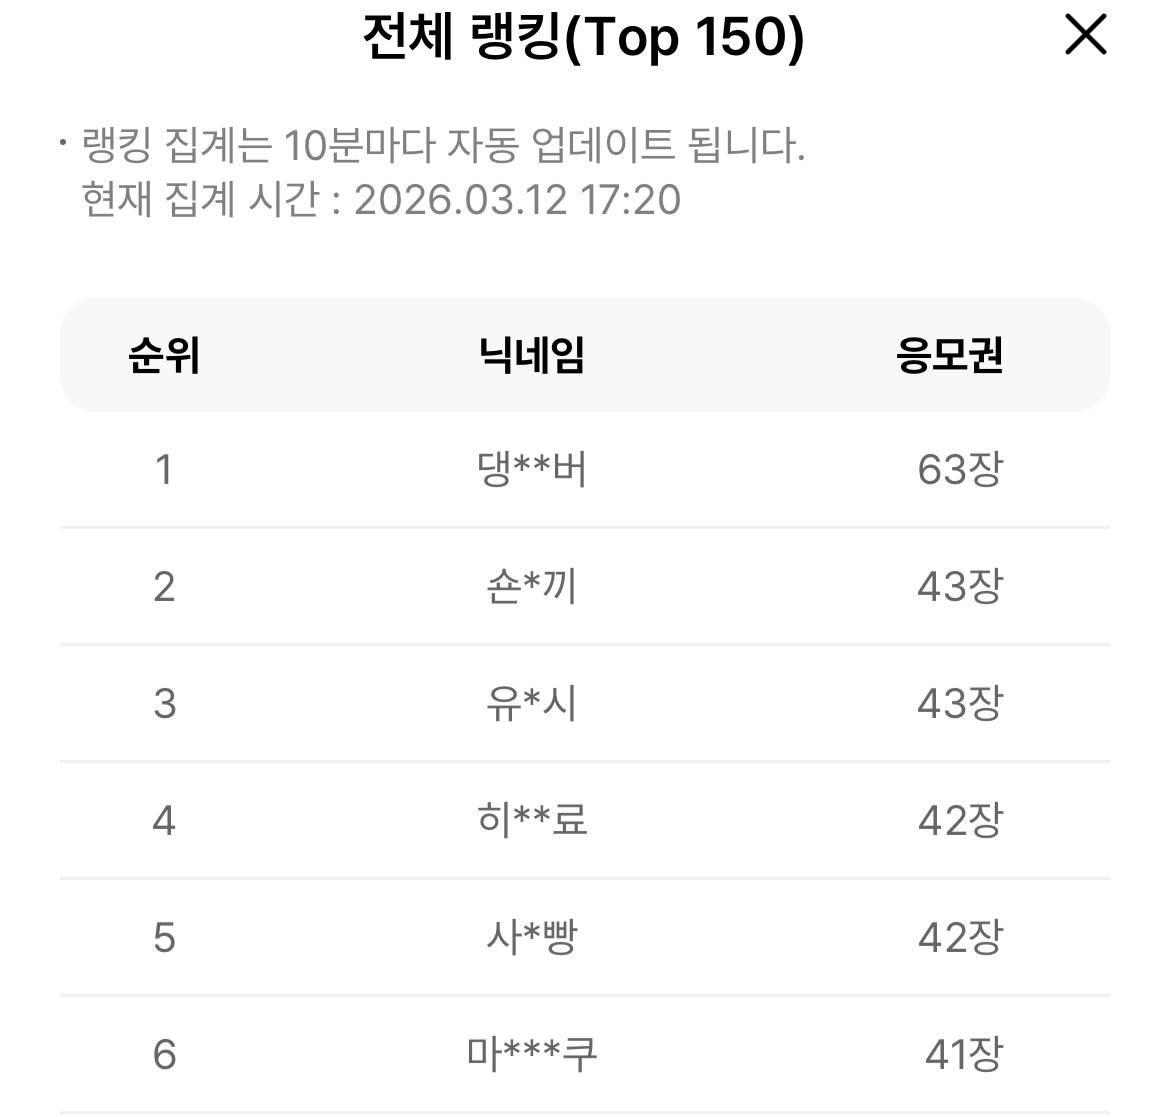
Task: Click the 41장 ticket count
Action: [962, 1054]
